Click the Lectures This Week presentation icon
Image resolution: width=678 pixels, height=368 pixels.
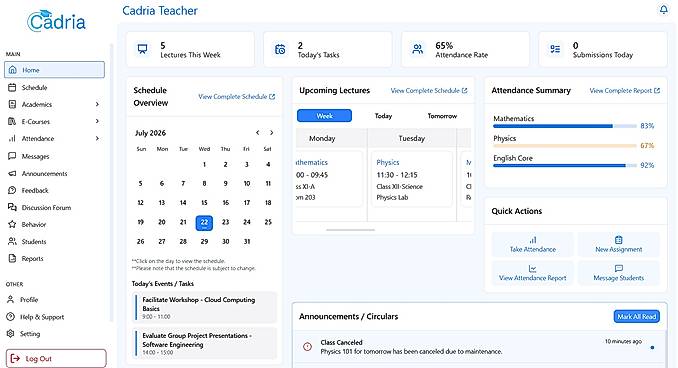[x=142, y=49]
